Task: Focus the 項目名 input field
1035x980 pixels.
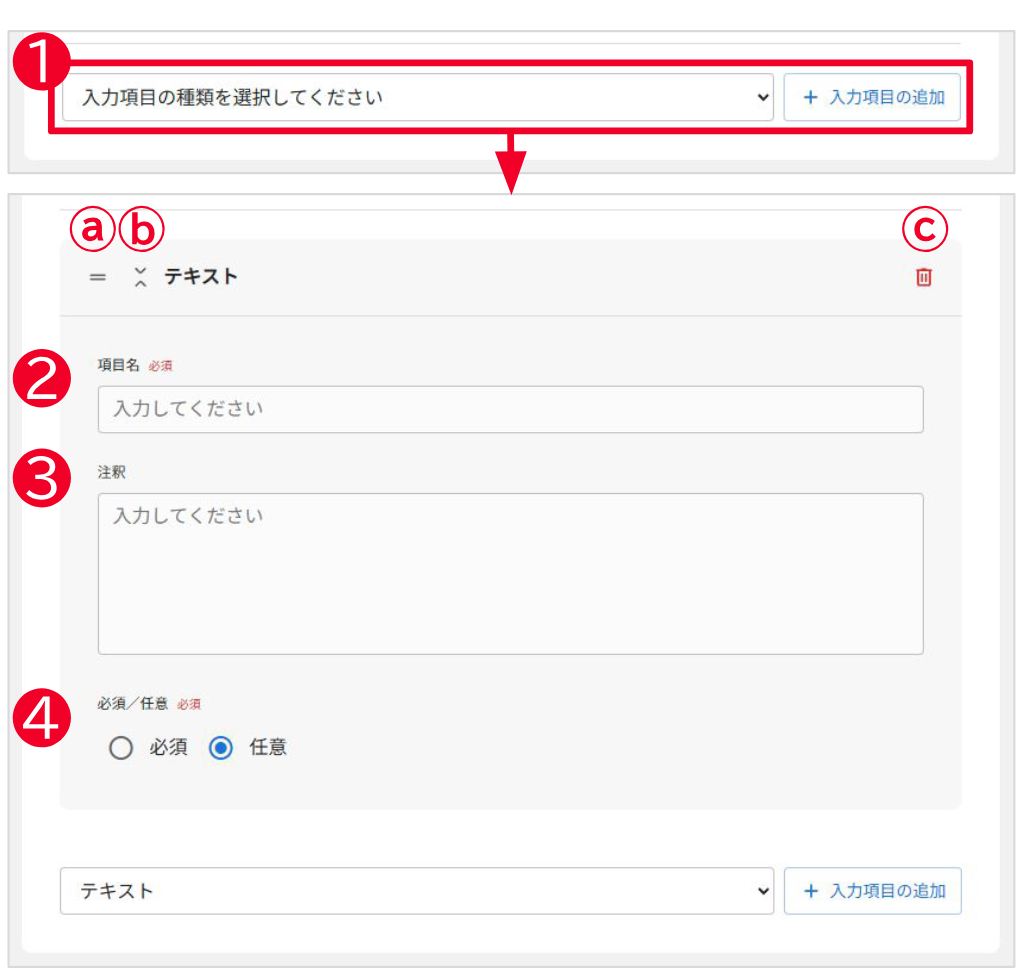Action: [510, 410]
